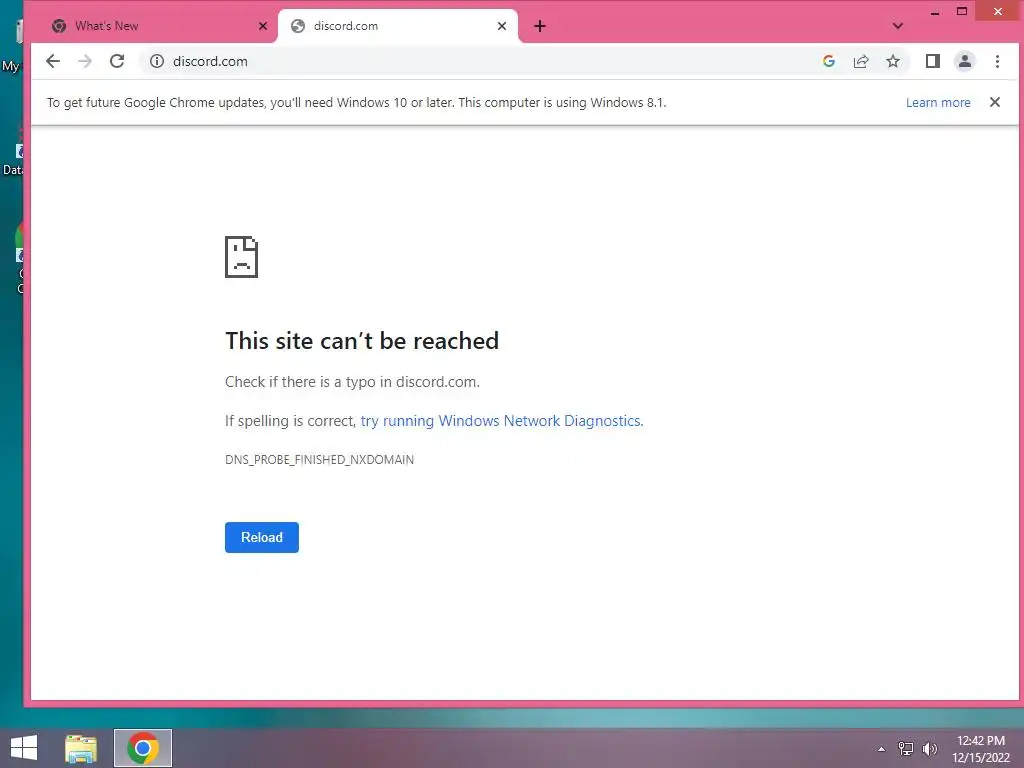
Task: Reload the page with the toolbar refresh icon
Action: pos(117,61)
